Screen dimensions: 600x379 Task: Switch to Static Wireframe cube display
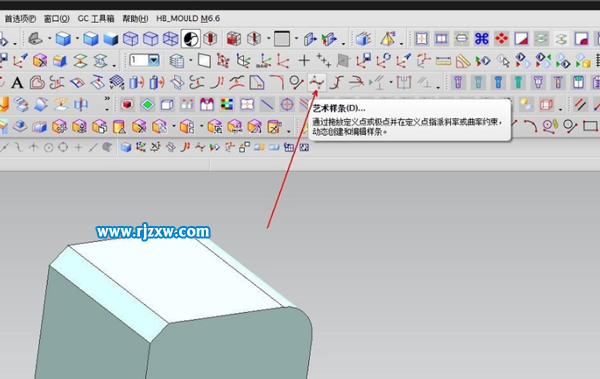[x=170, y=38]
